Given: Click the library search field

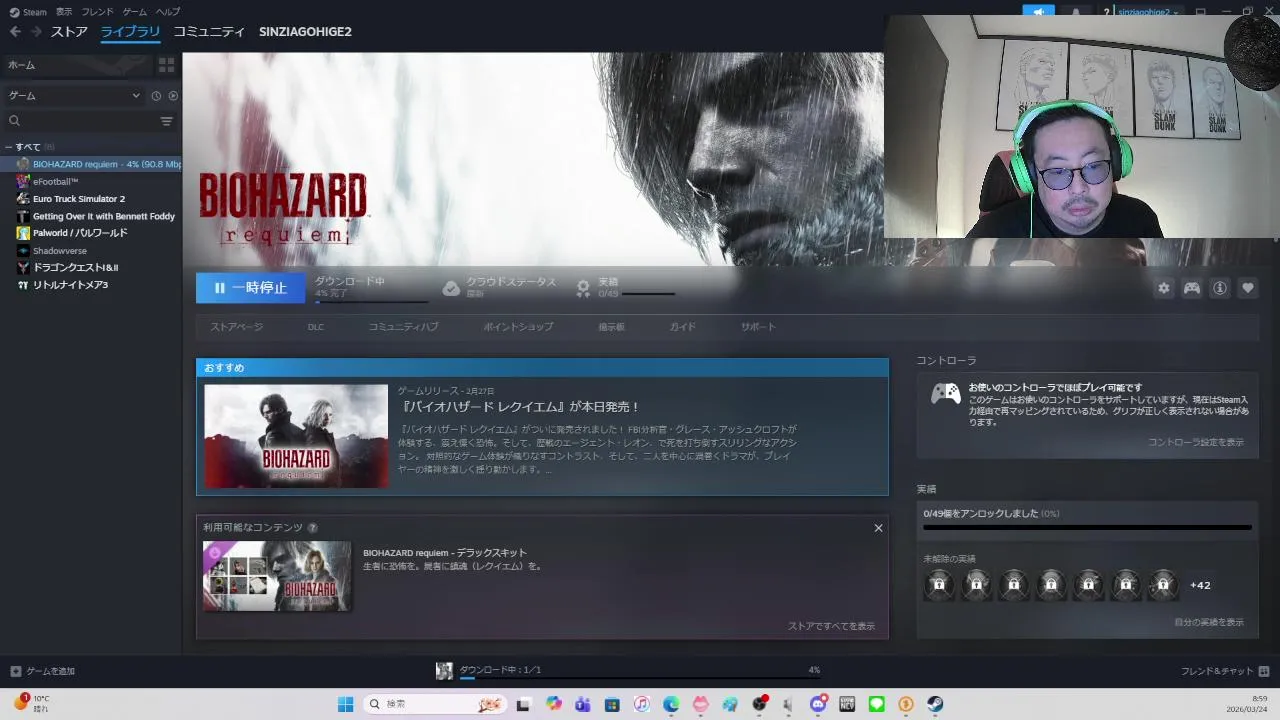Looking at the screenshot, I should tap(82, 121).
